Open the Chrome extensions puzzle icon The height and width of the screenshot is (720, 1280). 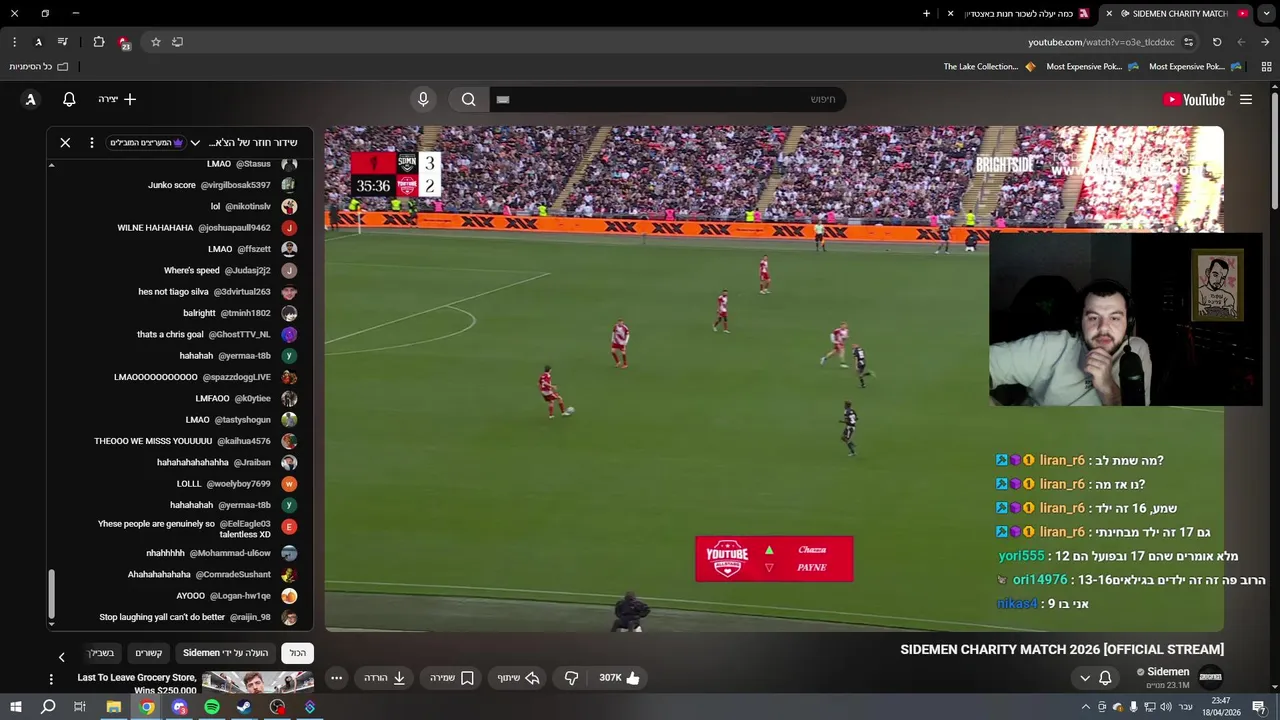98,42
